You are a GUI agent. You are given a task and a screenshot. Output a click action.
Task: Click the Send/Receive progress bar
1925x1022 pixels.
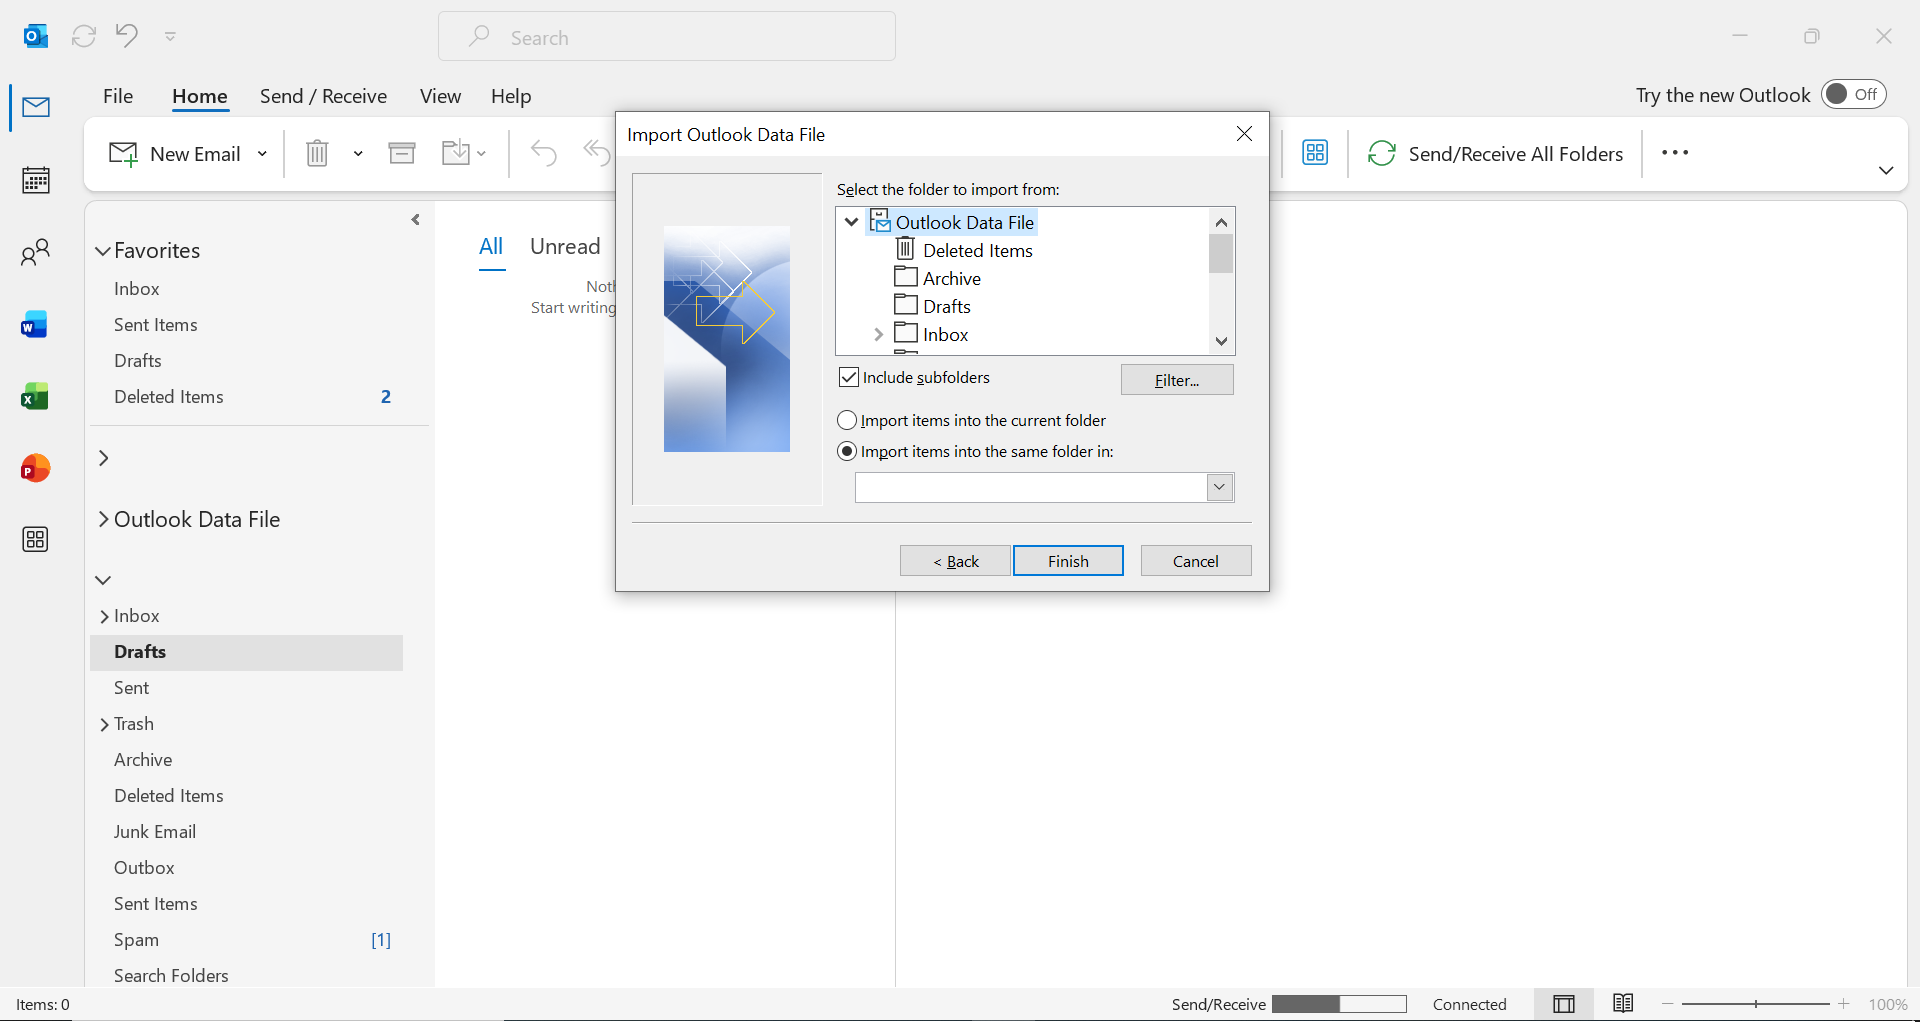1339,1004
